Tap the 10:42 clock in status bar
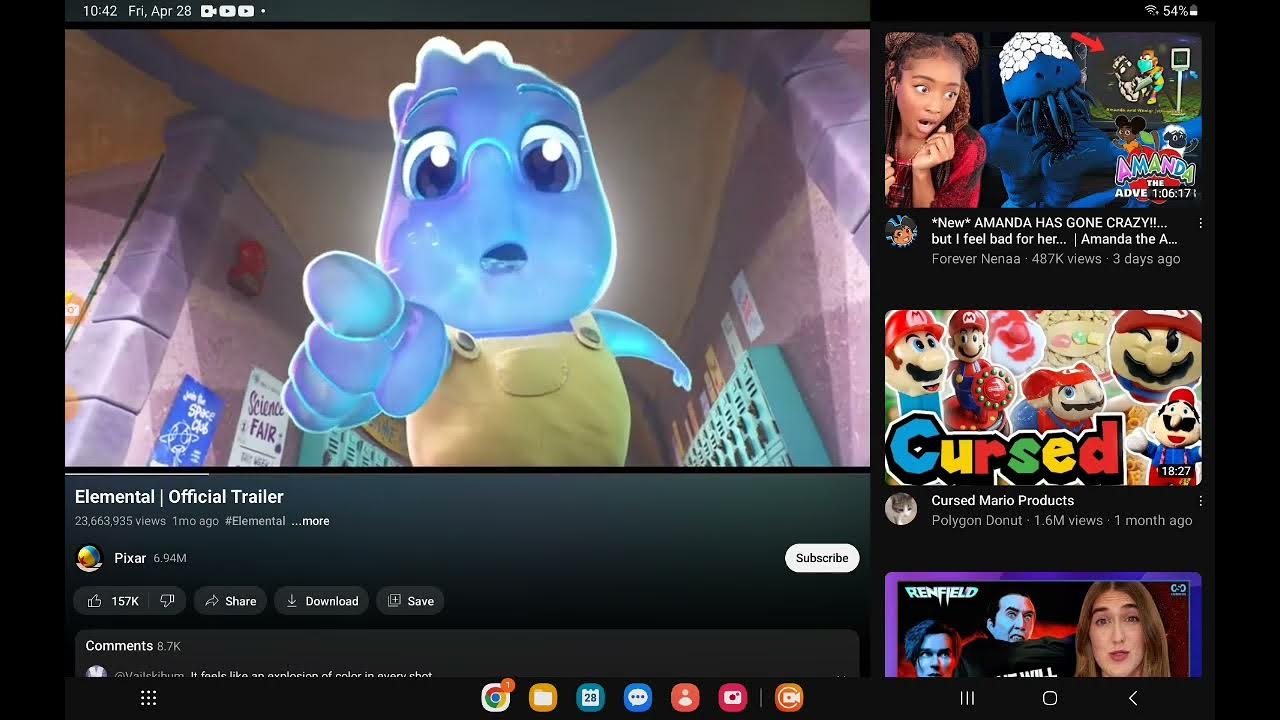 [100, 11]
